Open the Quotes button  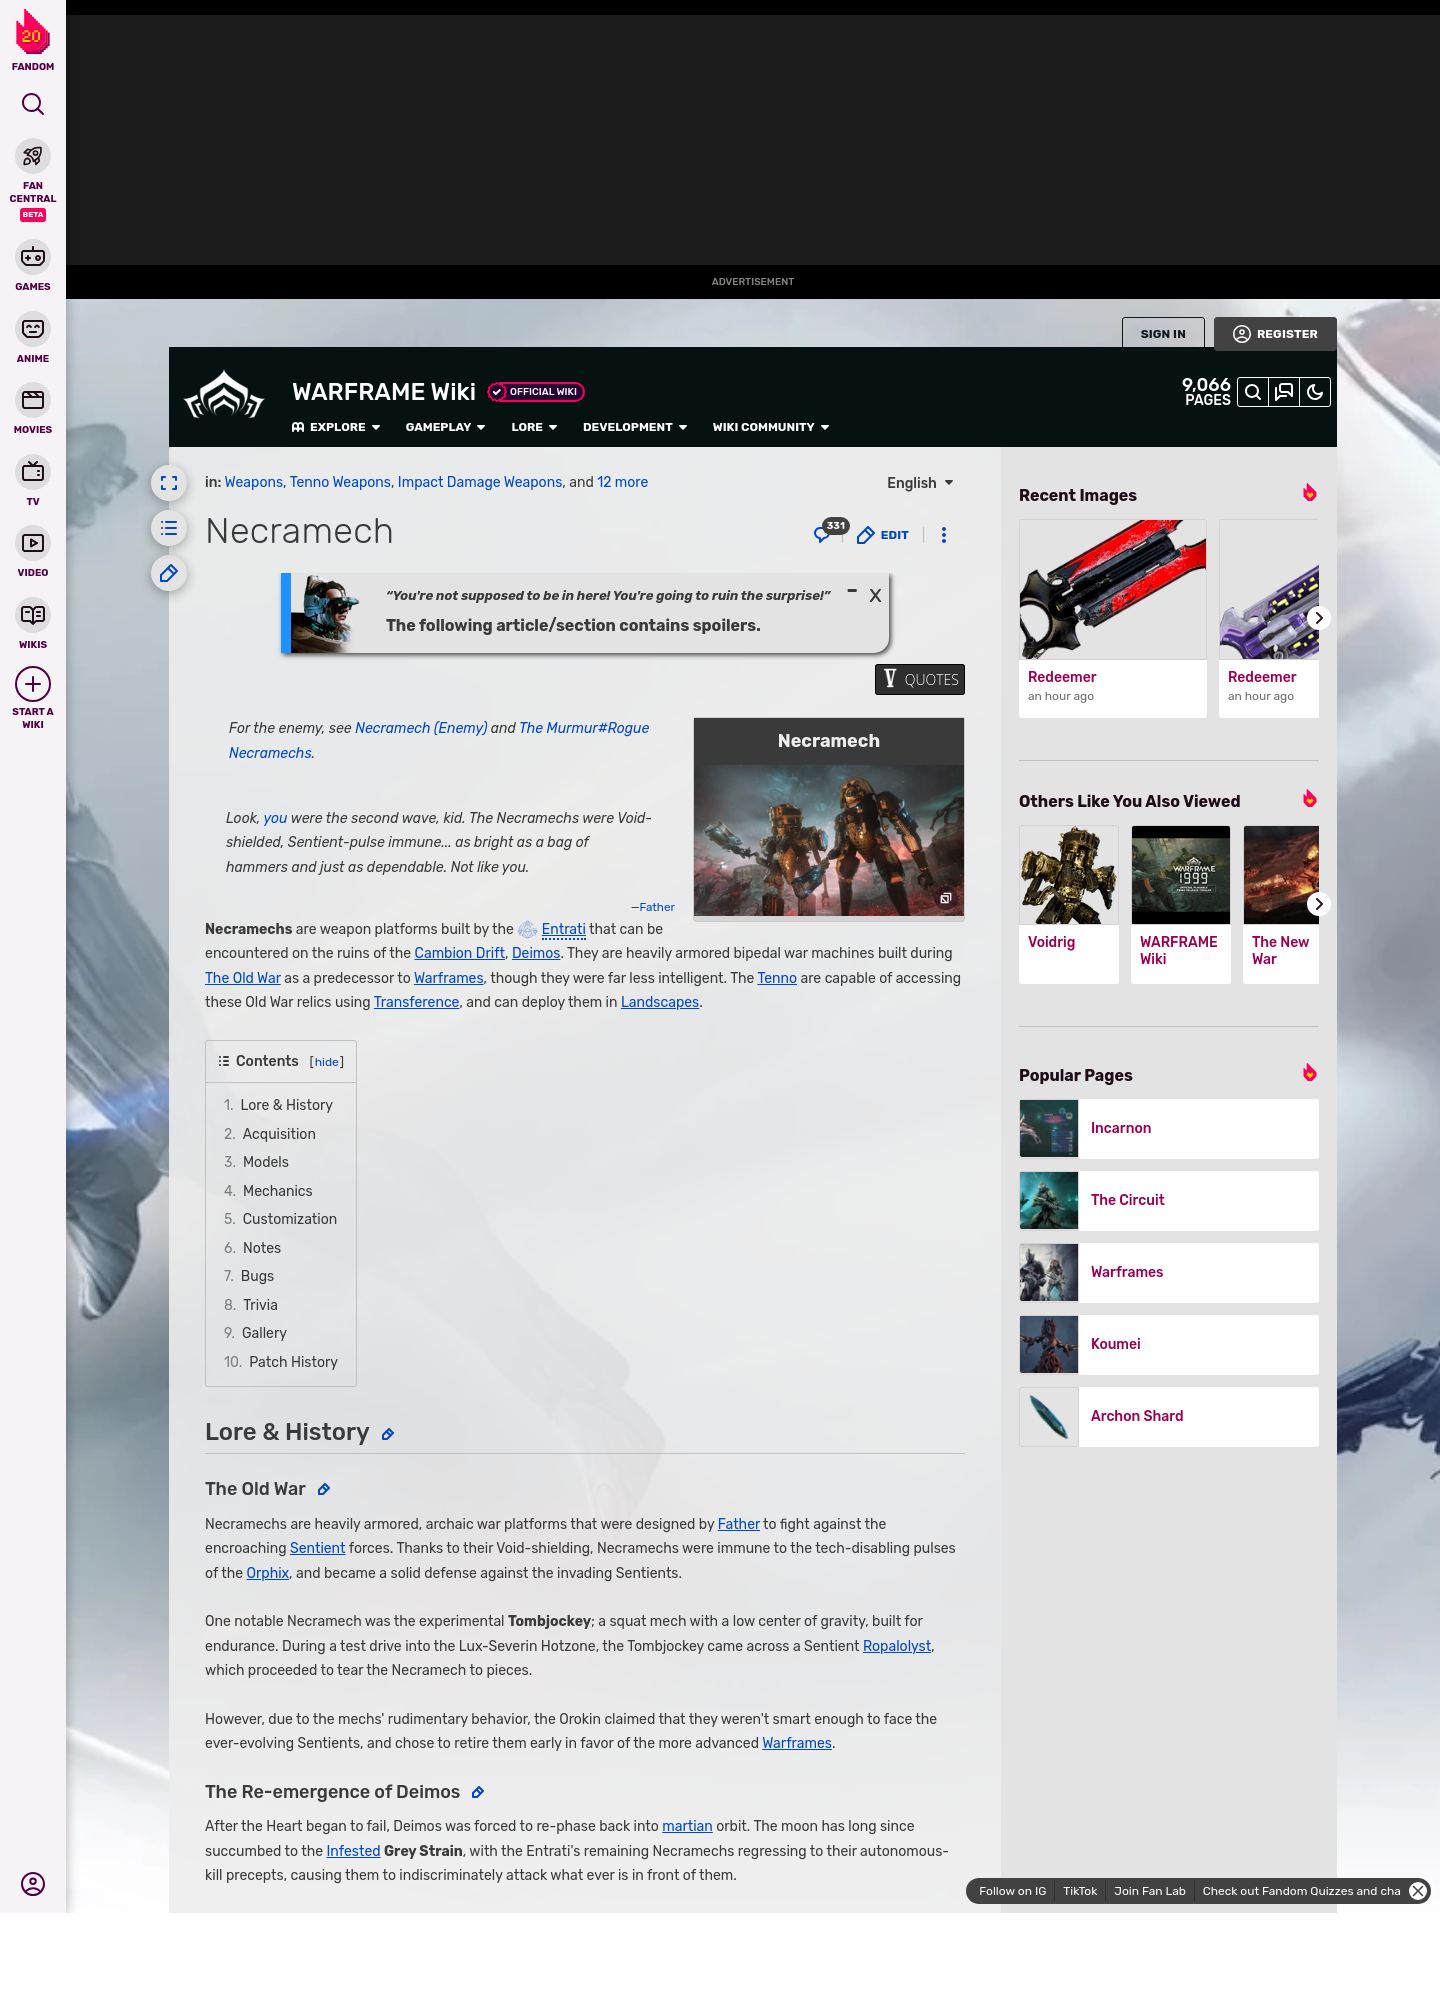[x=920, y=679]
